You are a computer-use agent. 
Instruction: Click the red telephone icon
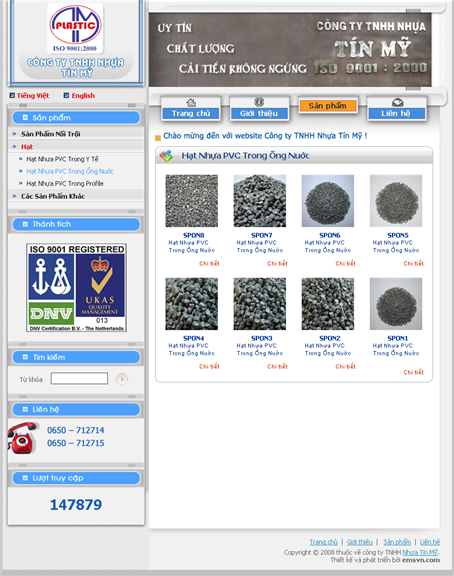pos(22,438)
